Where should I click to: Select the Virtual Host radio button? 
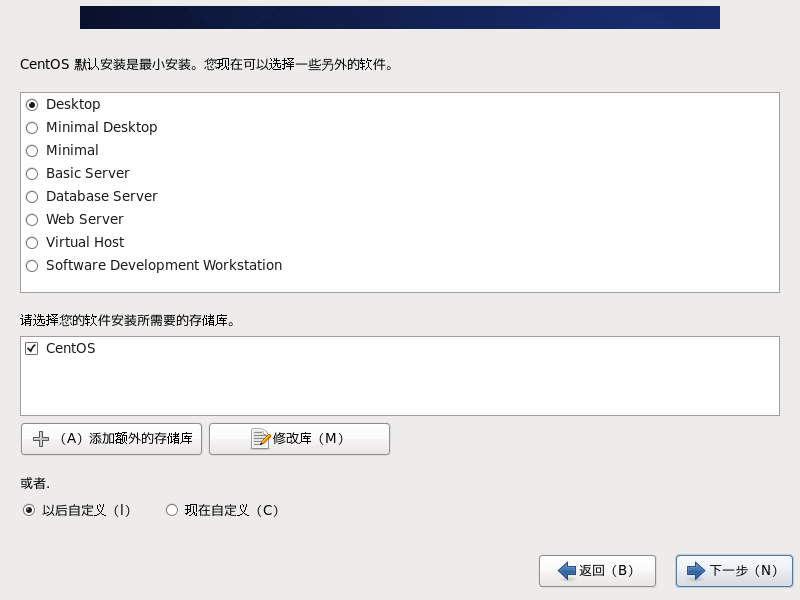32,243
